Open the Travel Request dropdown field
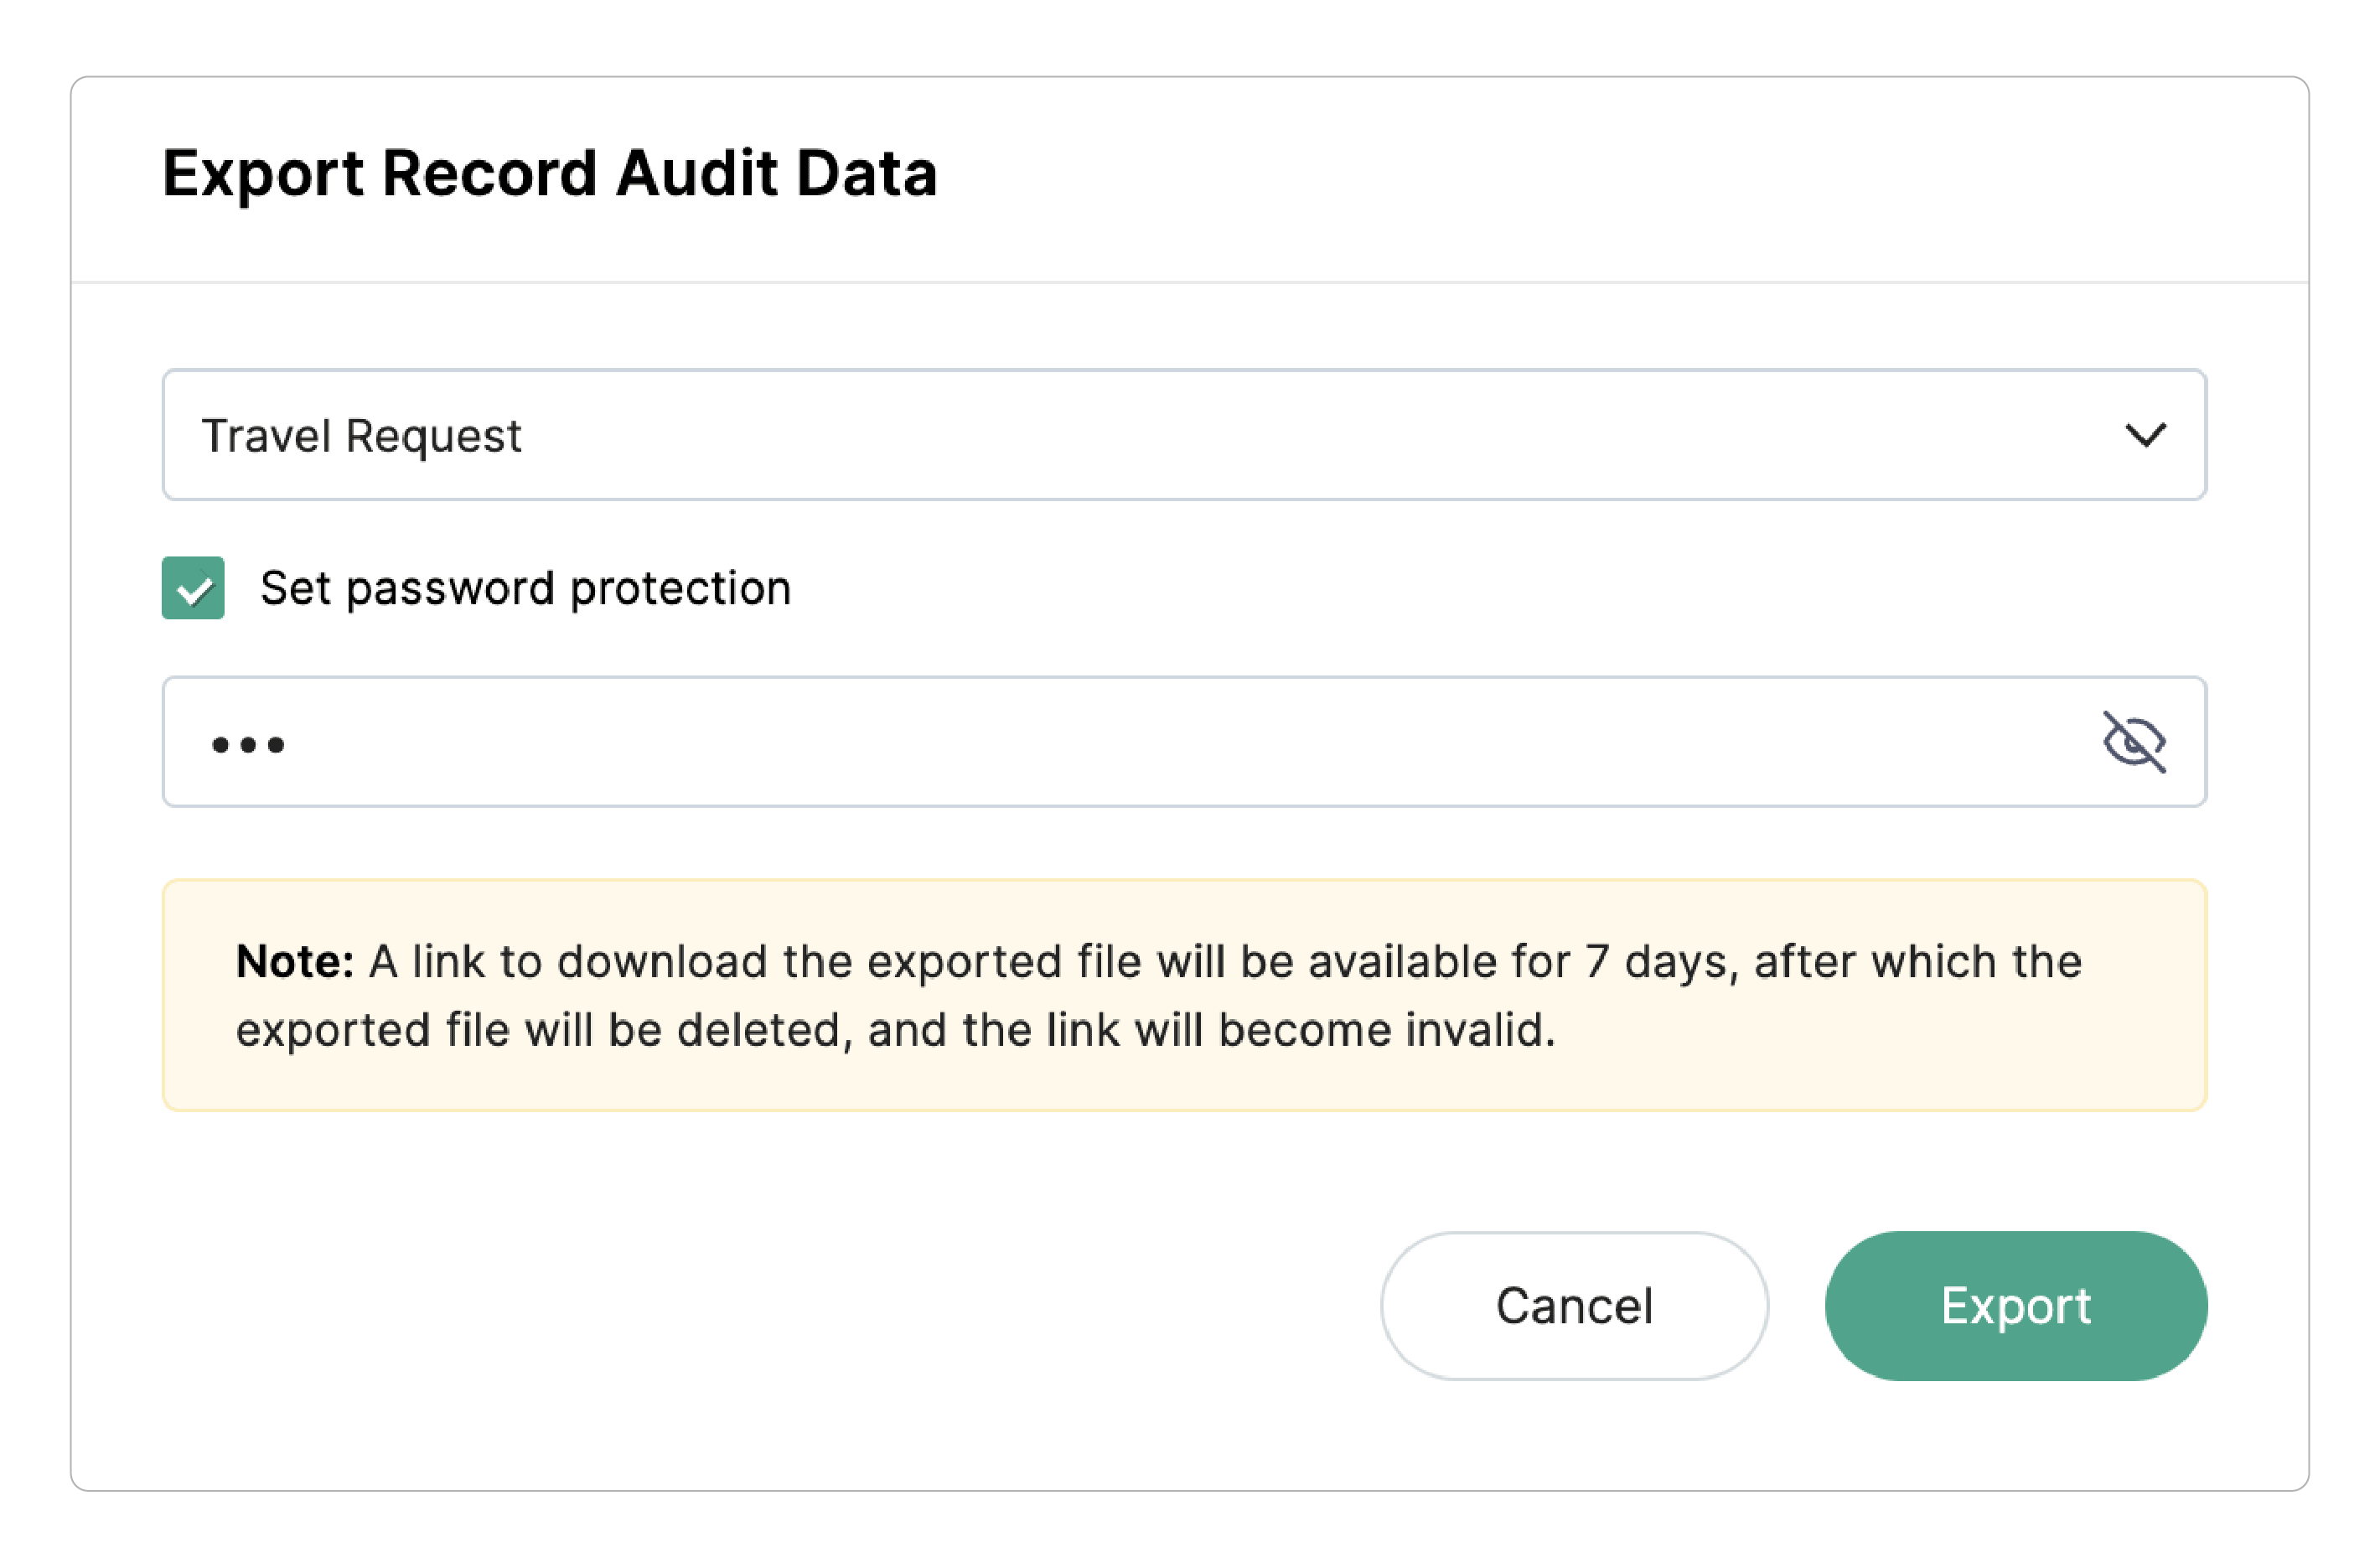Viewport: 2380px width, 1568px height. (1184, 435)
